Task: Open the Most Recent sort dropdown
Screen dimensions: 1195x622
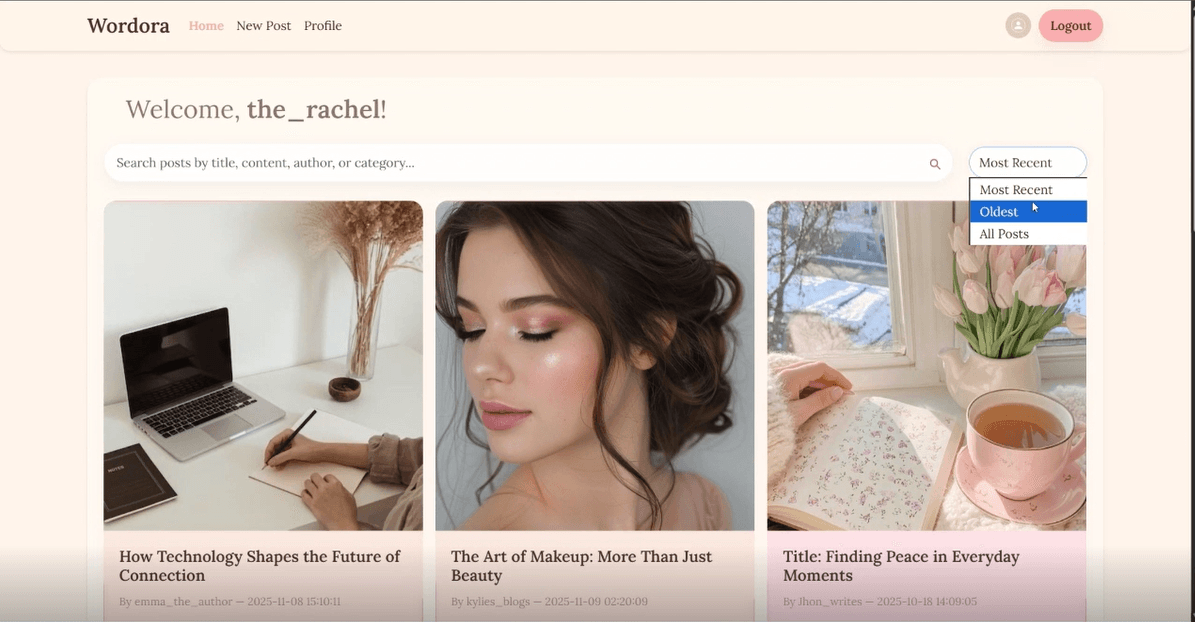Action: tap(1027, 162)
